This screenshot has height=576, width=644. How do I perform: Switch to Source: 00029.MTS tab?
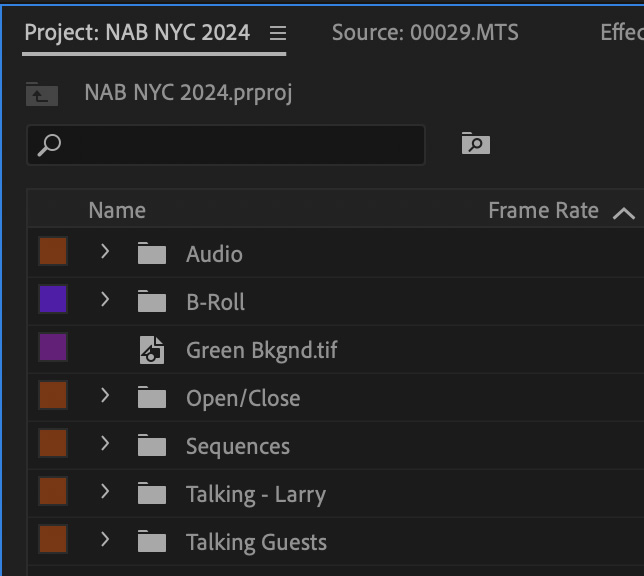pyautogui.click(x=425, y=32)
